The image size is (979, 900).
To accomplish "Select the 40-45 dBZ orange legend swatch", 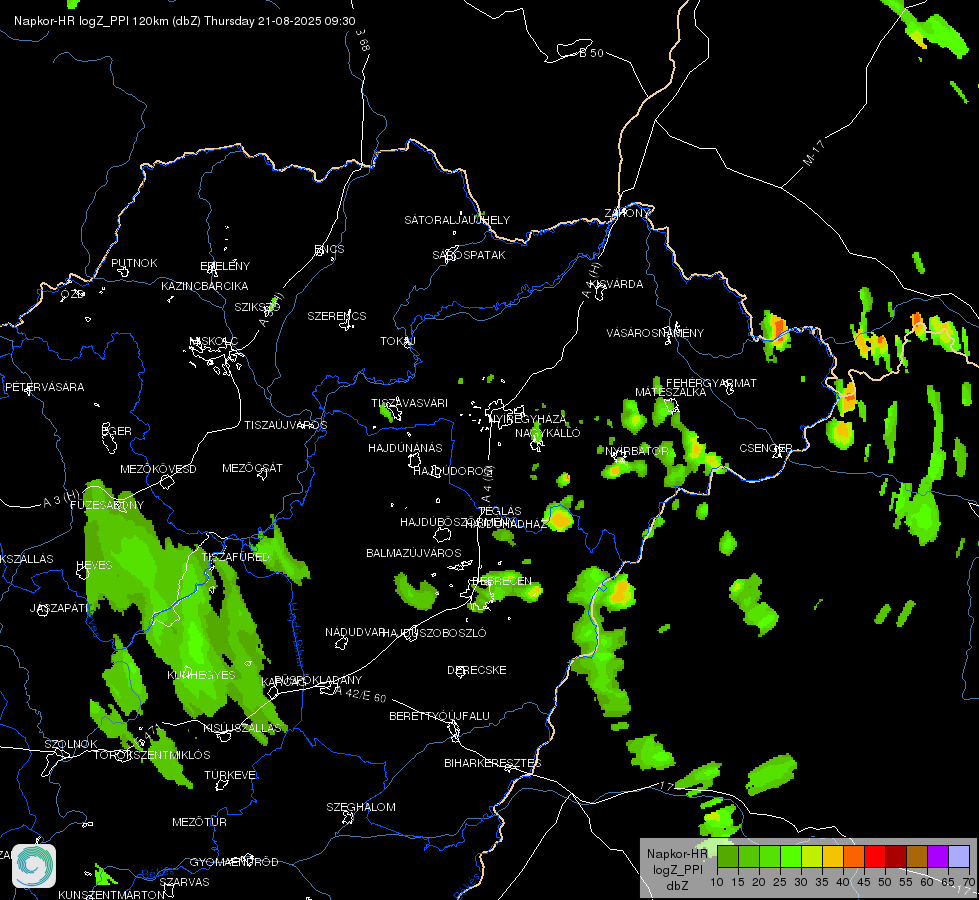I will coord(854,856).
